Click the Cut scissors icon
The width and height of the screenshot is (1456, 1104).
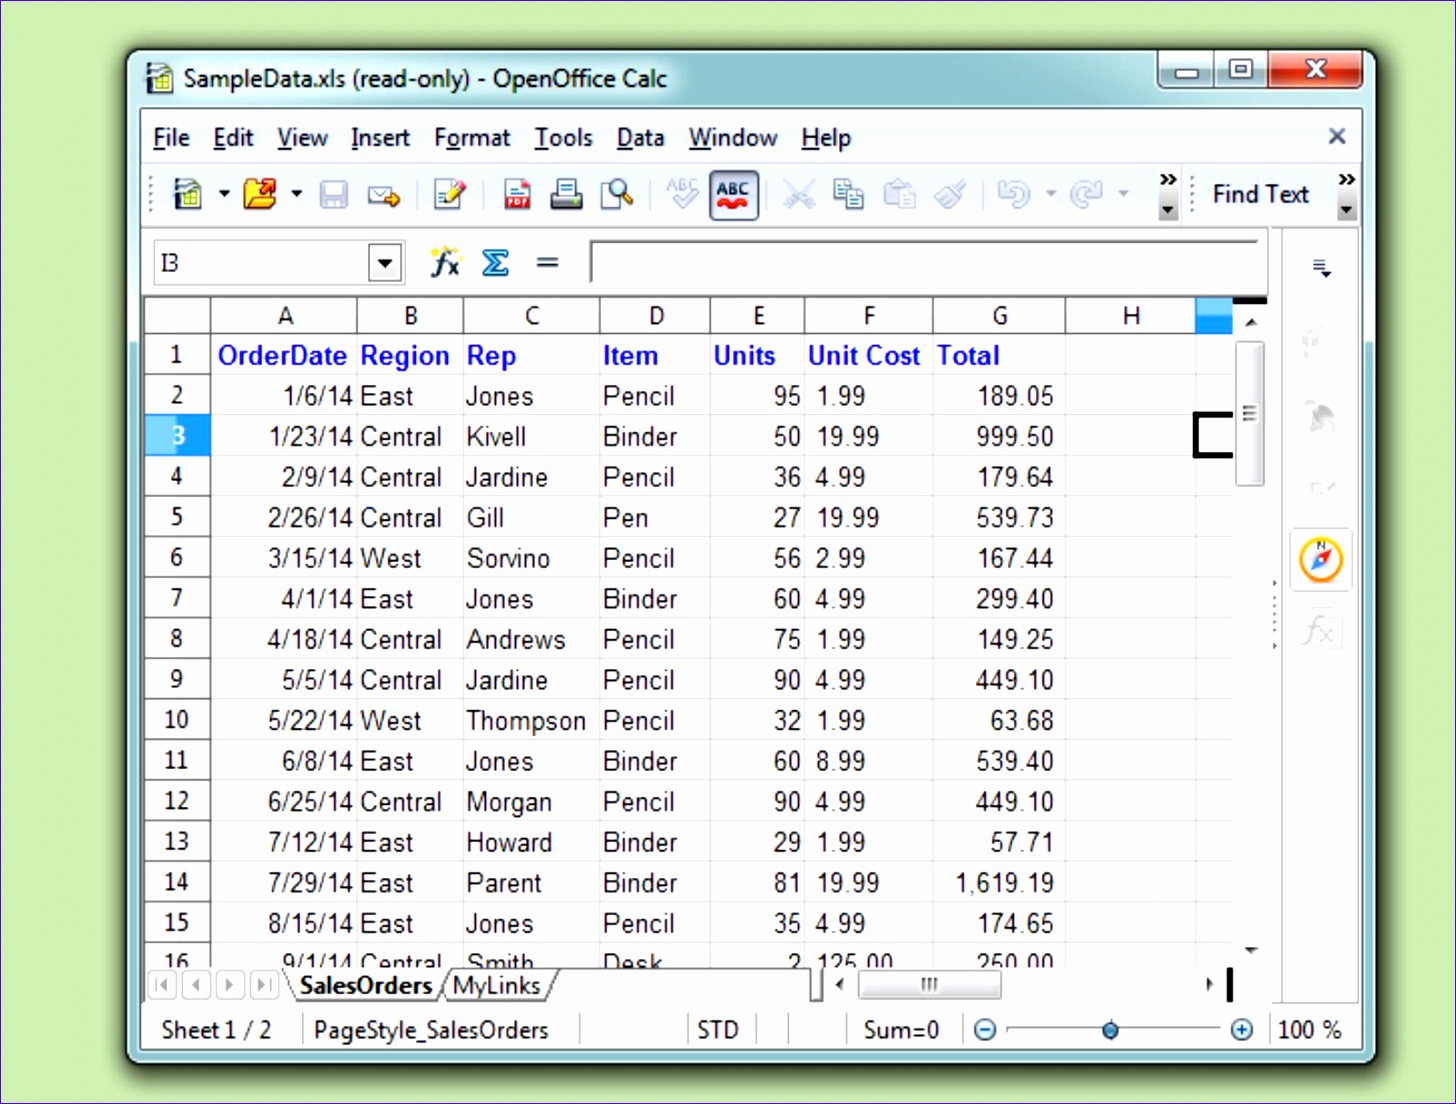pyautogui.click(x=798, y=194)
